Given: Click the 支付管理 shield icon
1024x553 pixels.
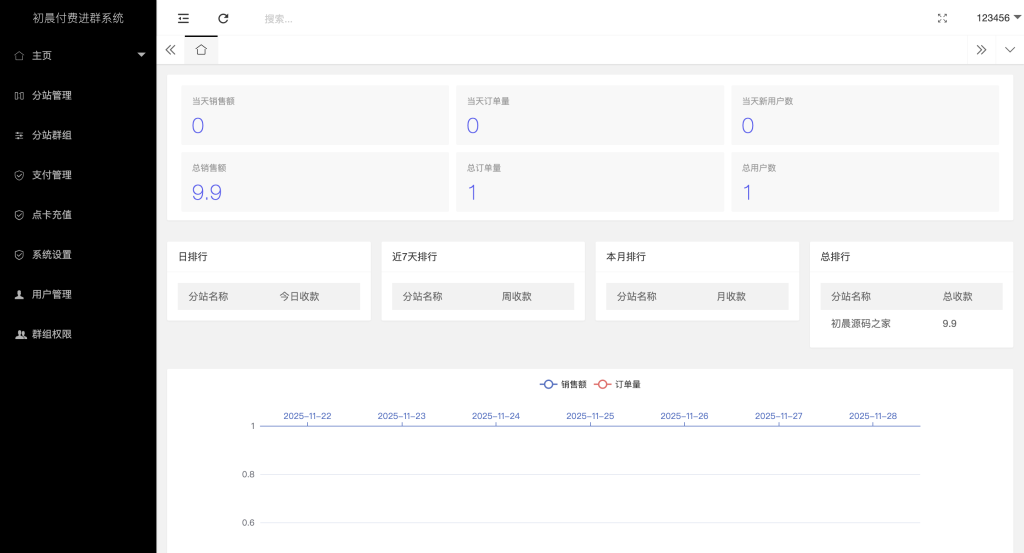Looking at the screenshot, I should [20, 175].
